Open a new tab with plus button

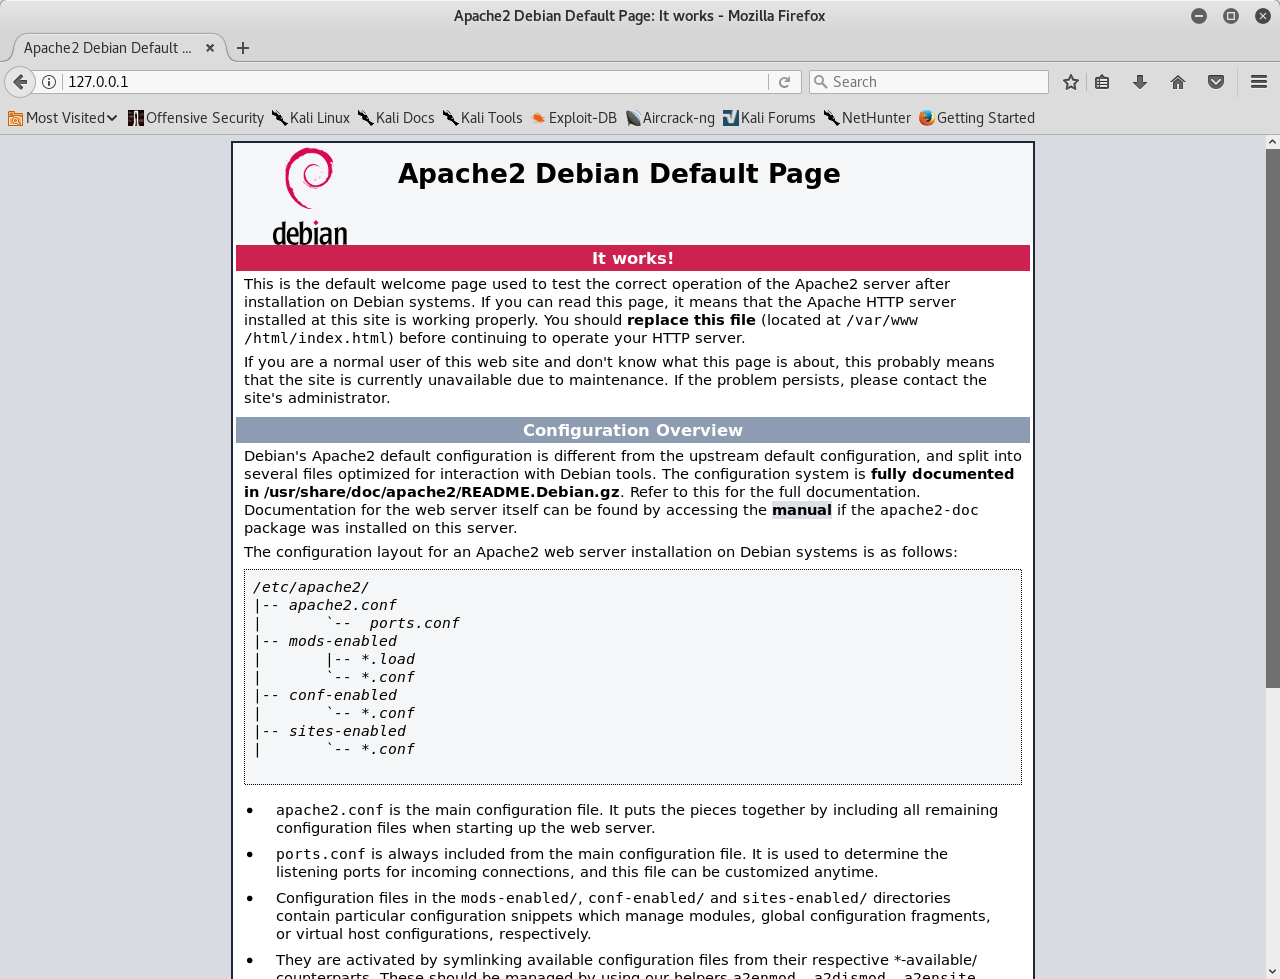point(243,48)
